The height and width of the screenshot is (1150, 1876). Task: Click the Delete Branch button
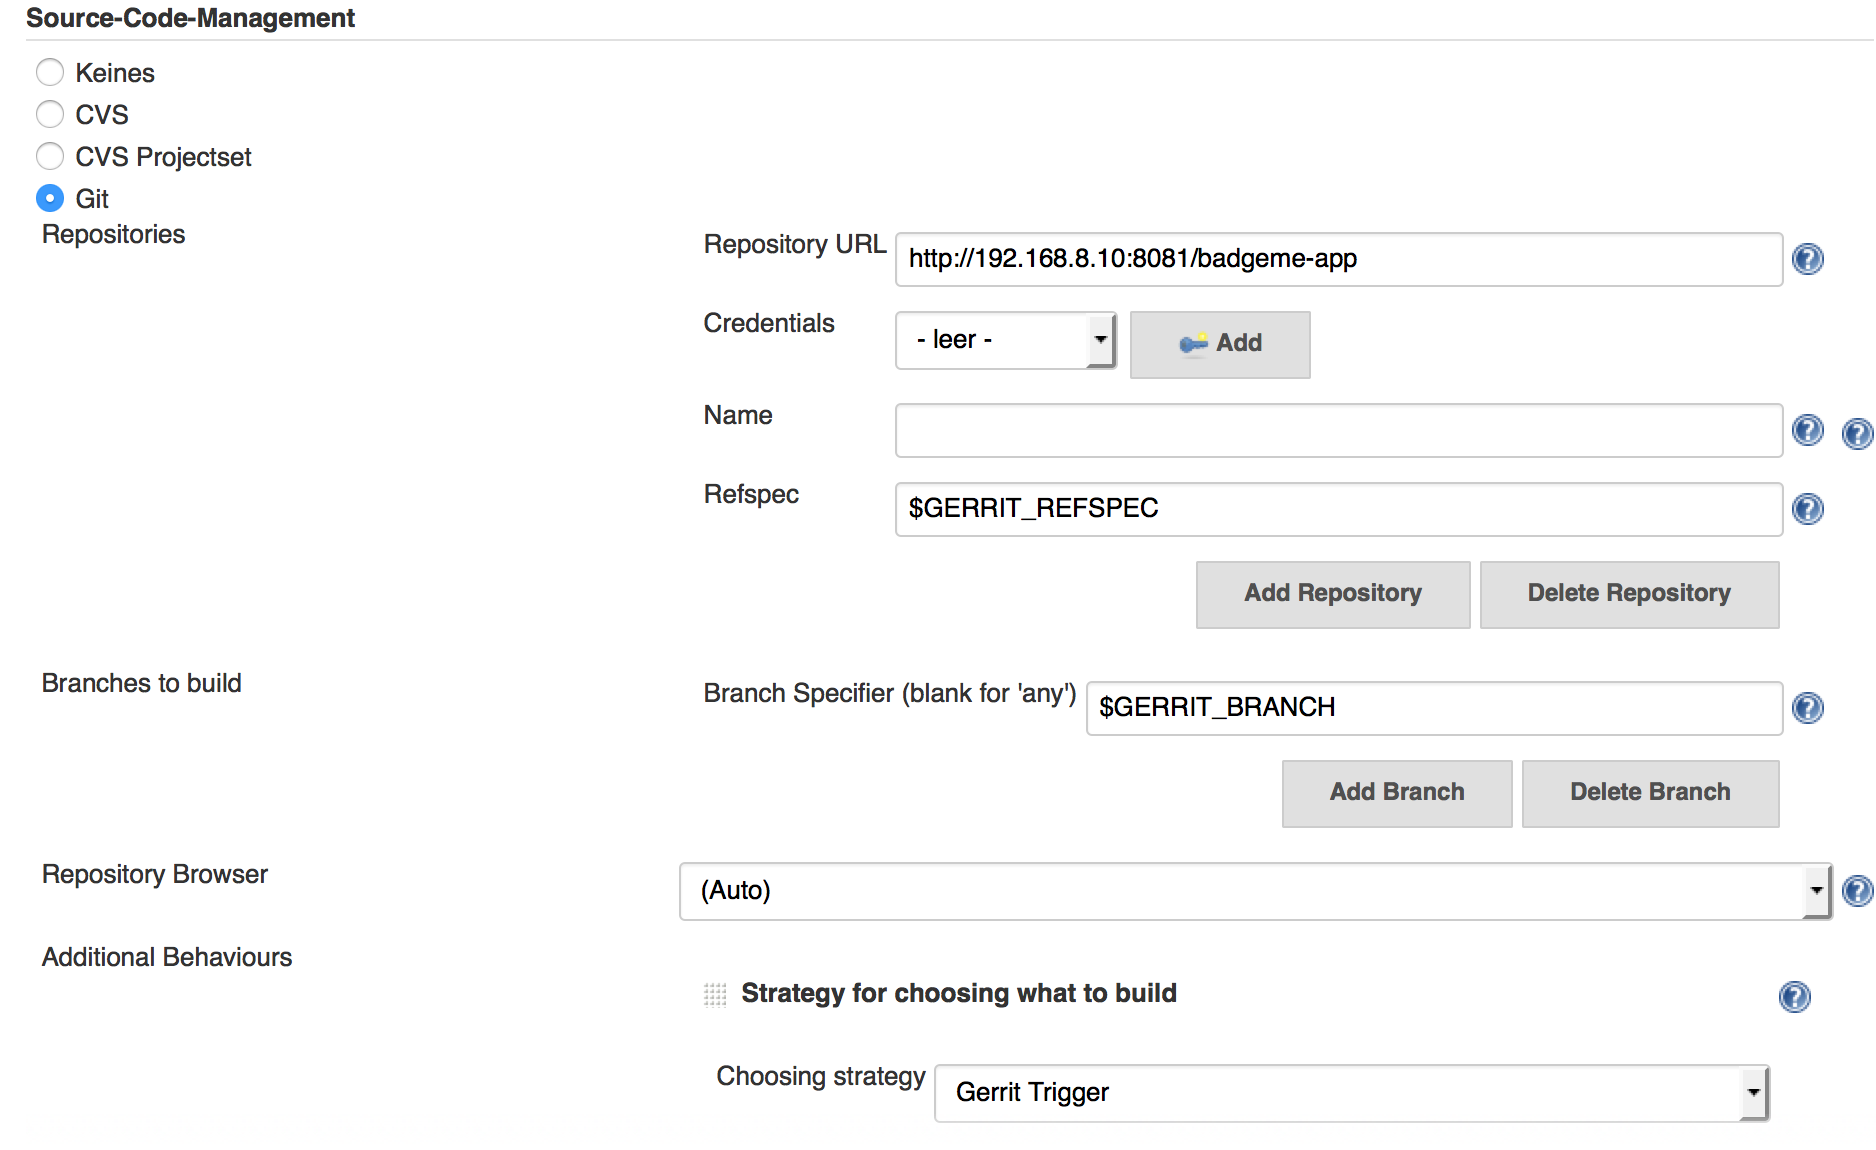point(1649,793)
